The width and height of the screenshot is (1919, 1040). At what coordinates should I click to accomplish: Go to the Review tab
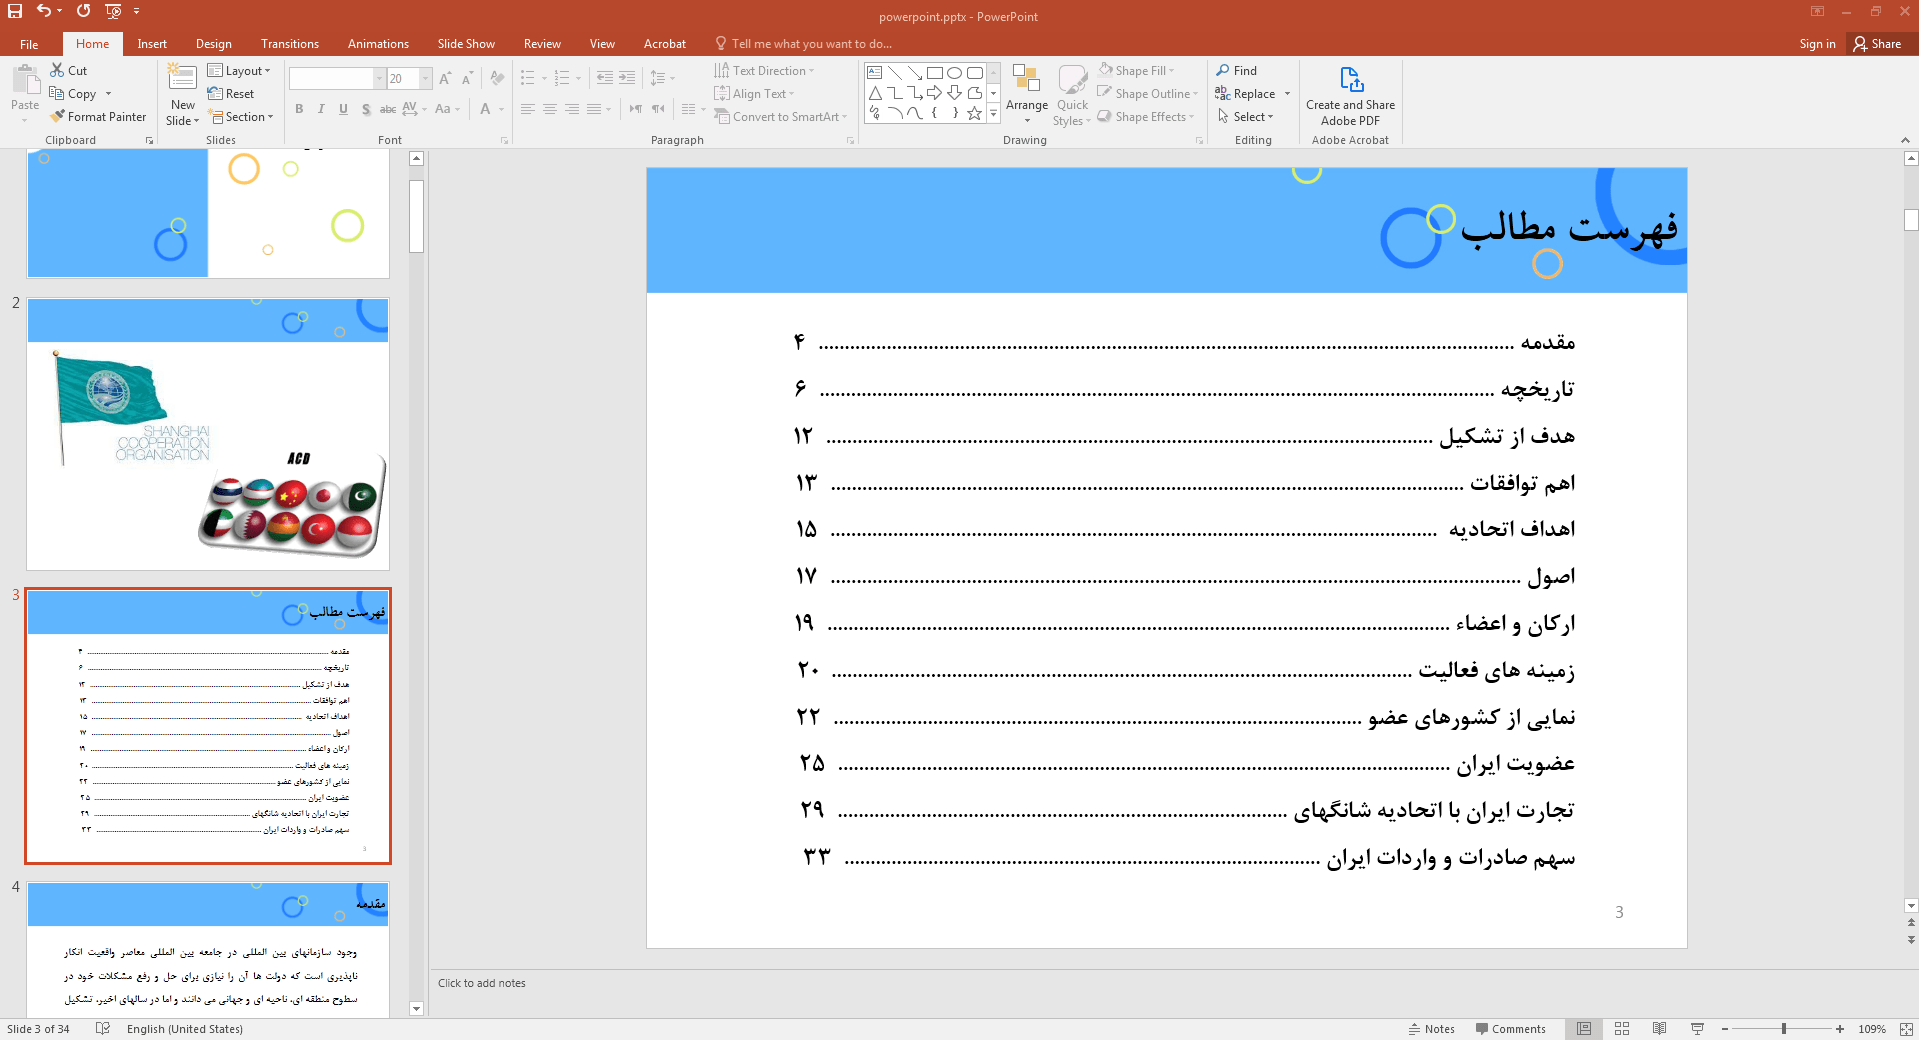(542, 44)
